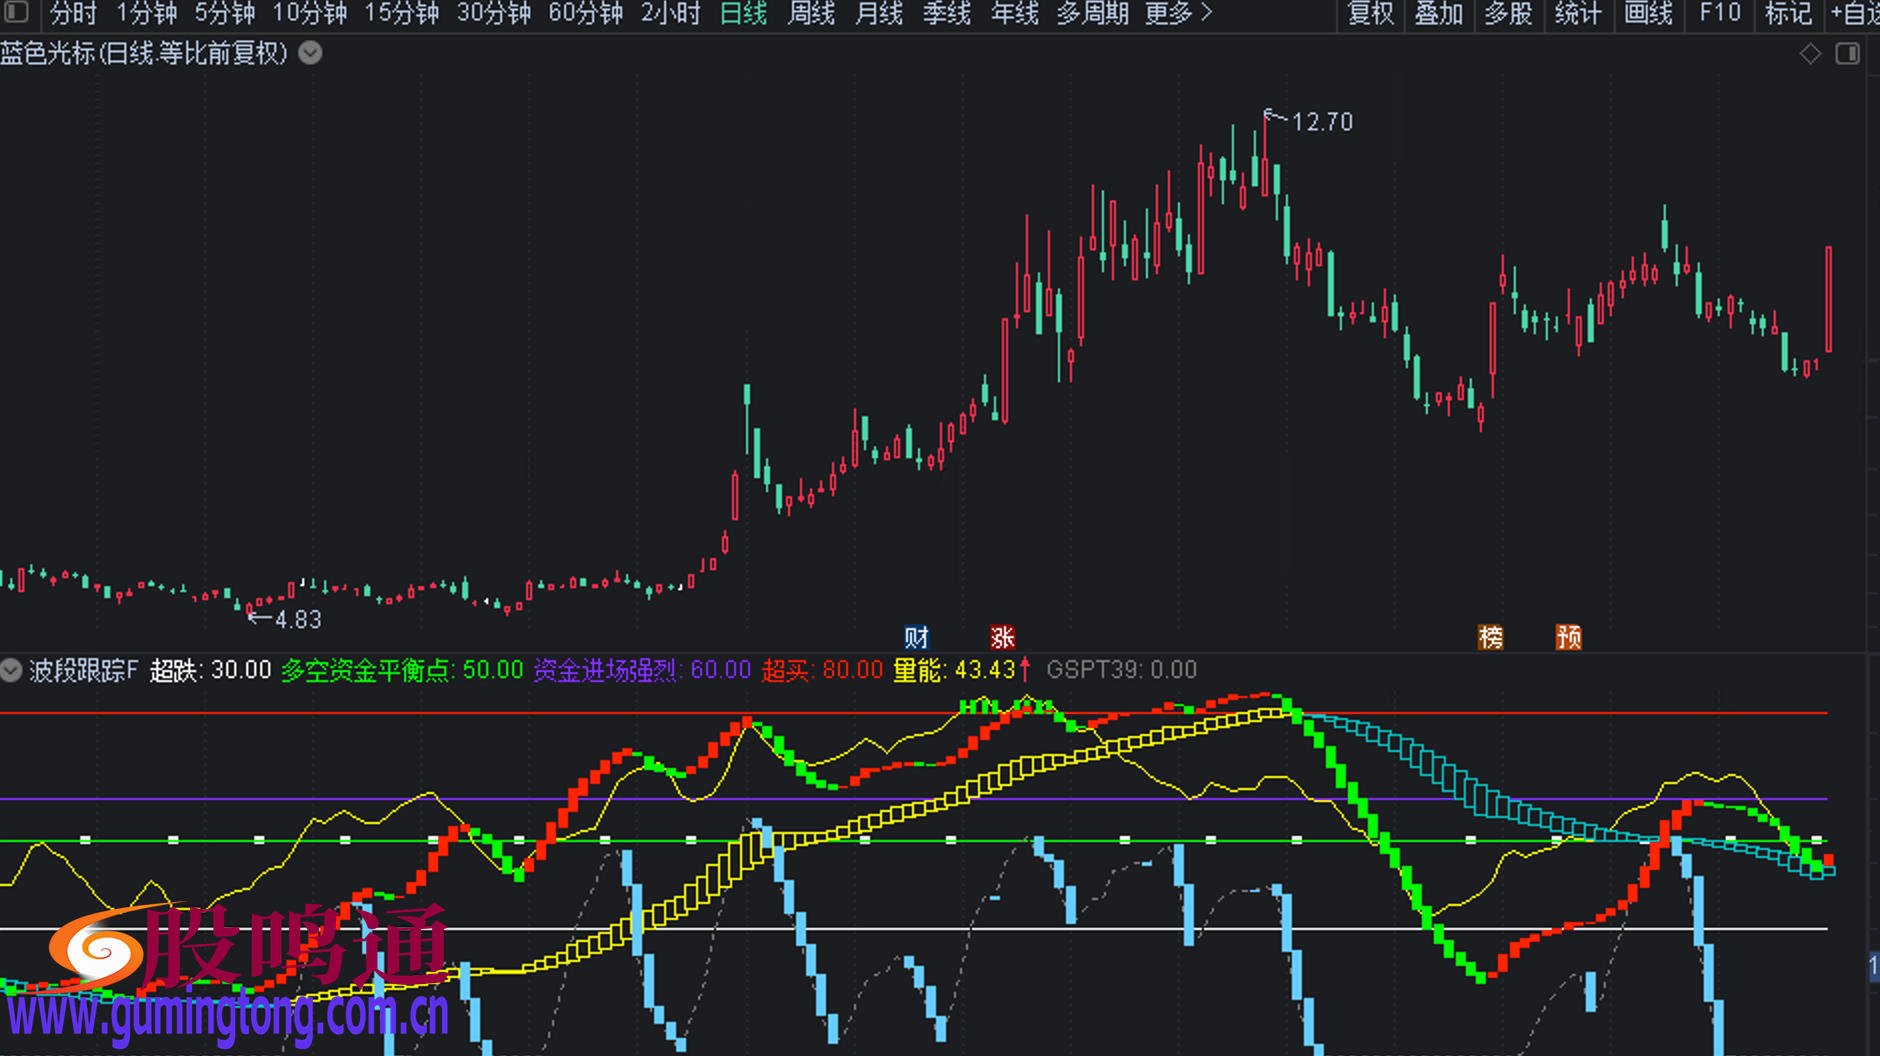Switch to the 60分钟 period tab
This screenshot has height=1056, width=1880.
585,13
